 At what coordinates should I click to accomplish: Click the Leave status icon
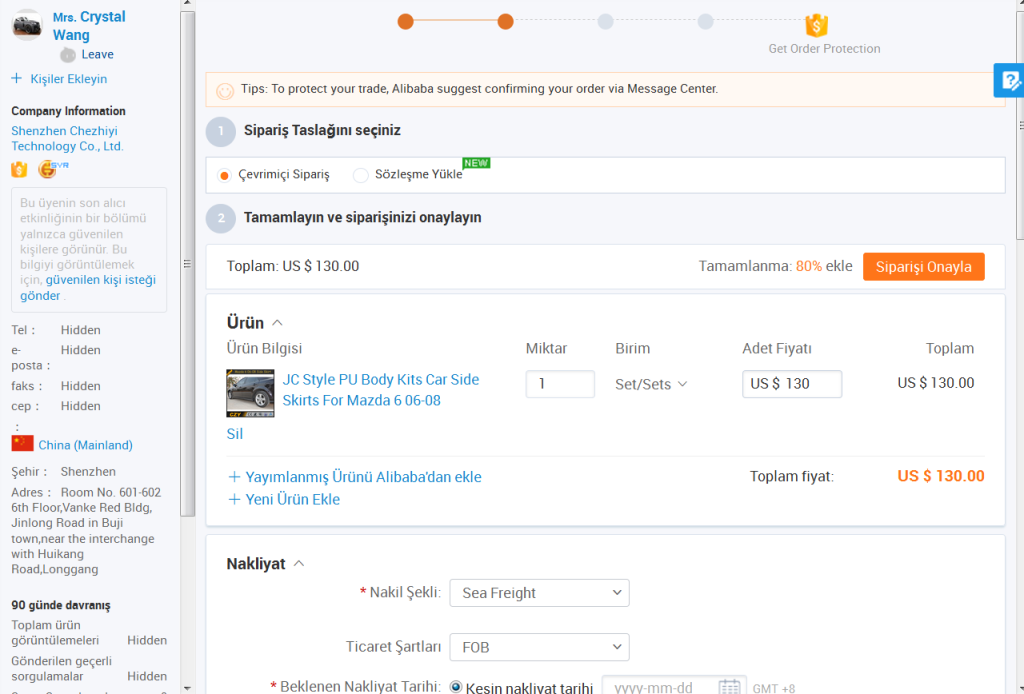click(67, 55)
